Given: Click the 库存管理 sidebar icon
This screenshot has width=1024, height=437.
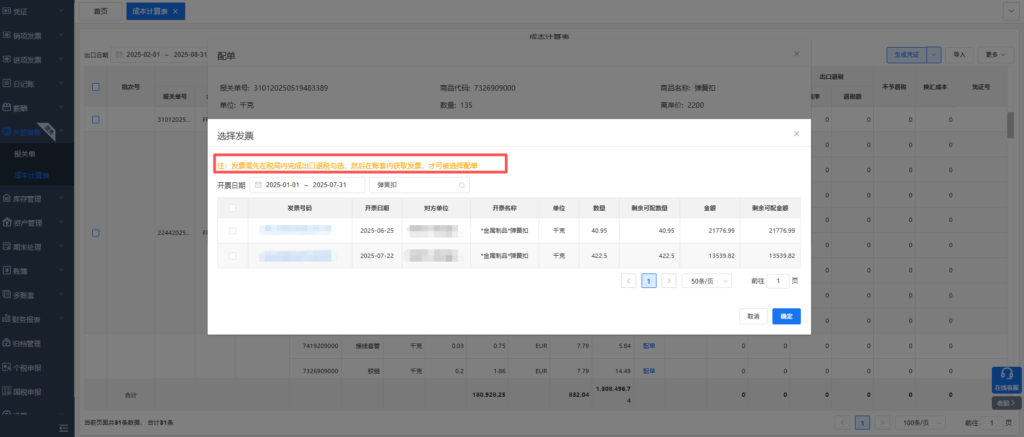Looking at the screenshot, I should [8, 197].
